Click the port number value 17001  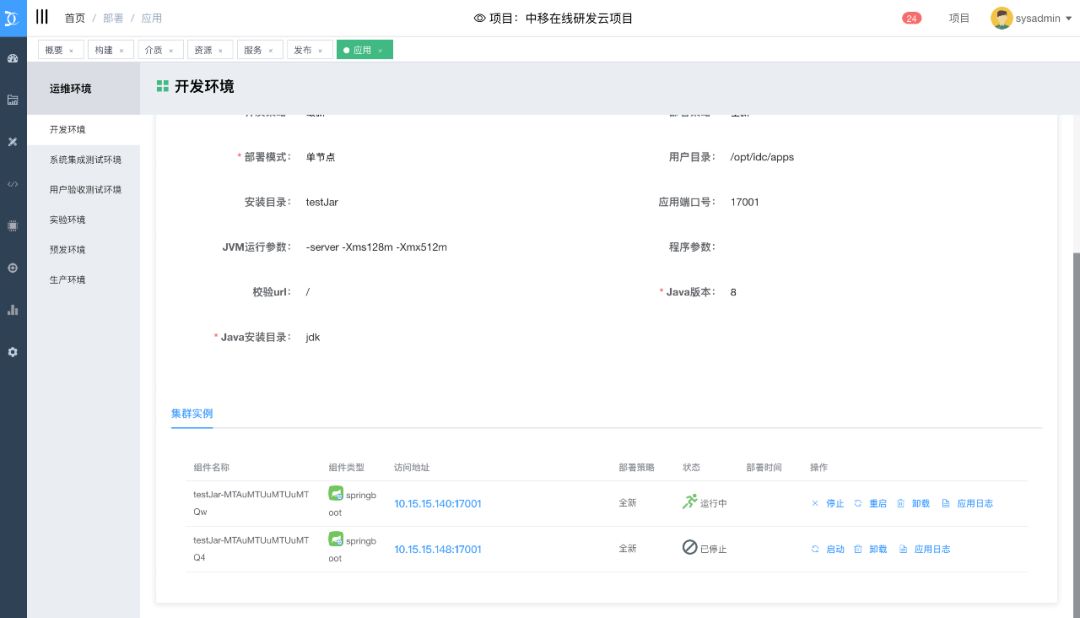click(x=745, y=202)
